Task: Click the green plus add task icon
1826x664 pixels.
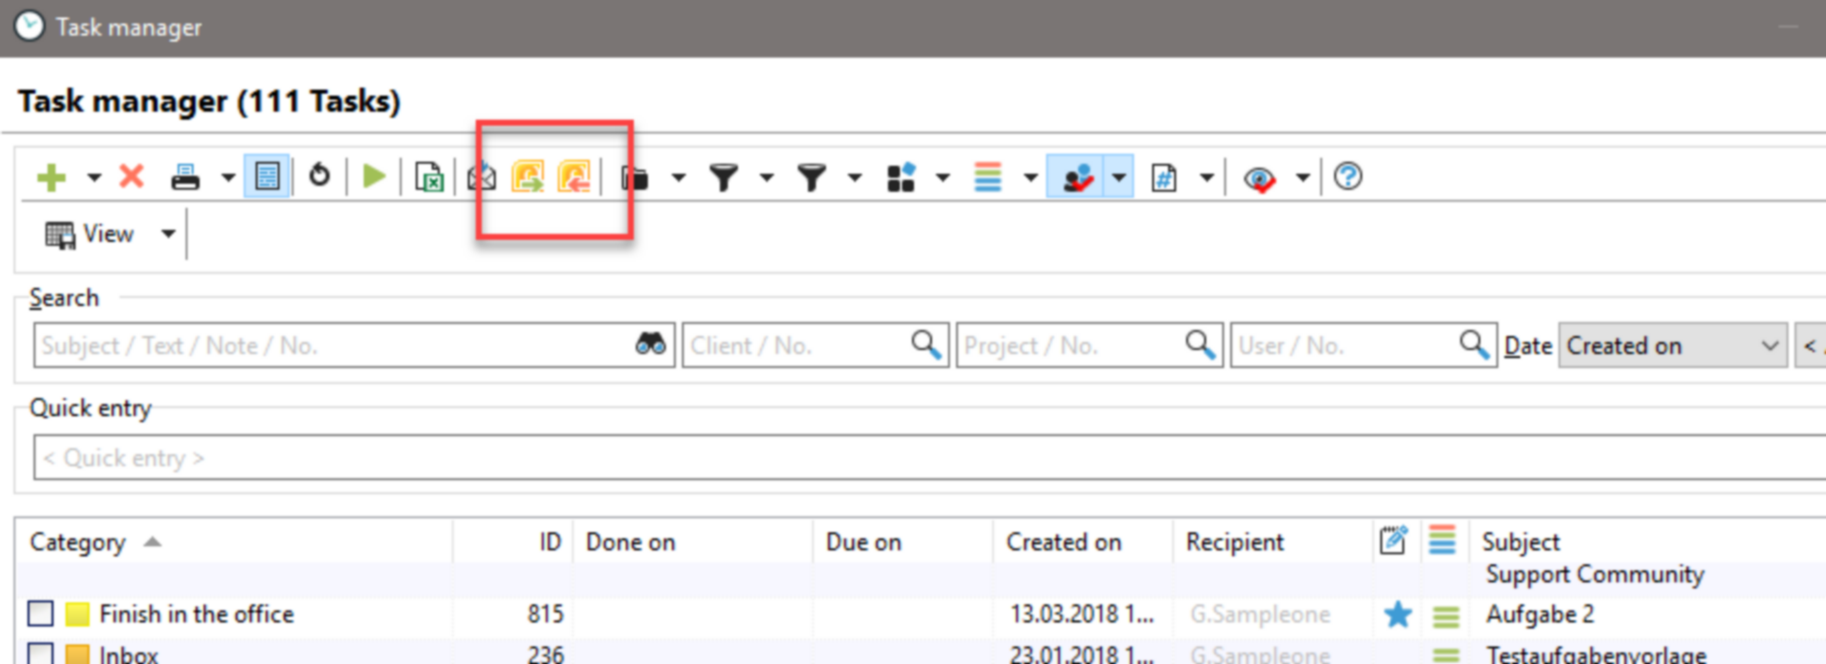Action: [x=51, y=178]
